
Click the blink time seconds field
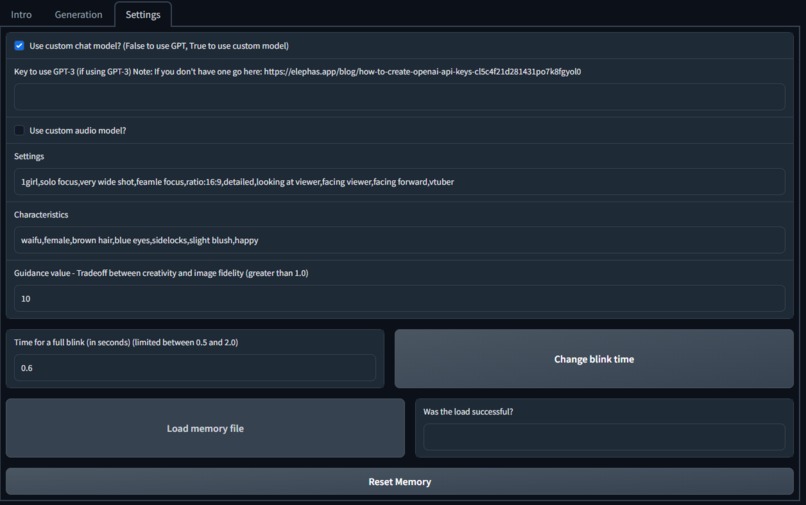click(x=195, y=368)
